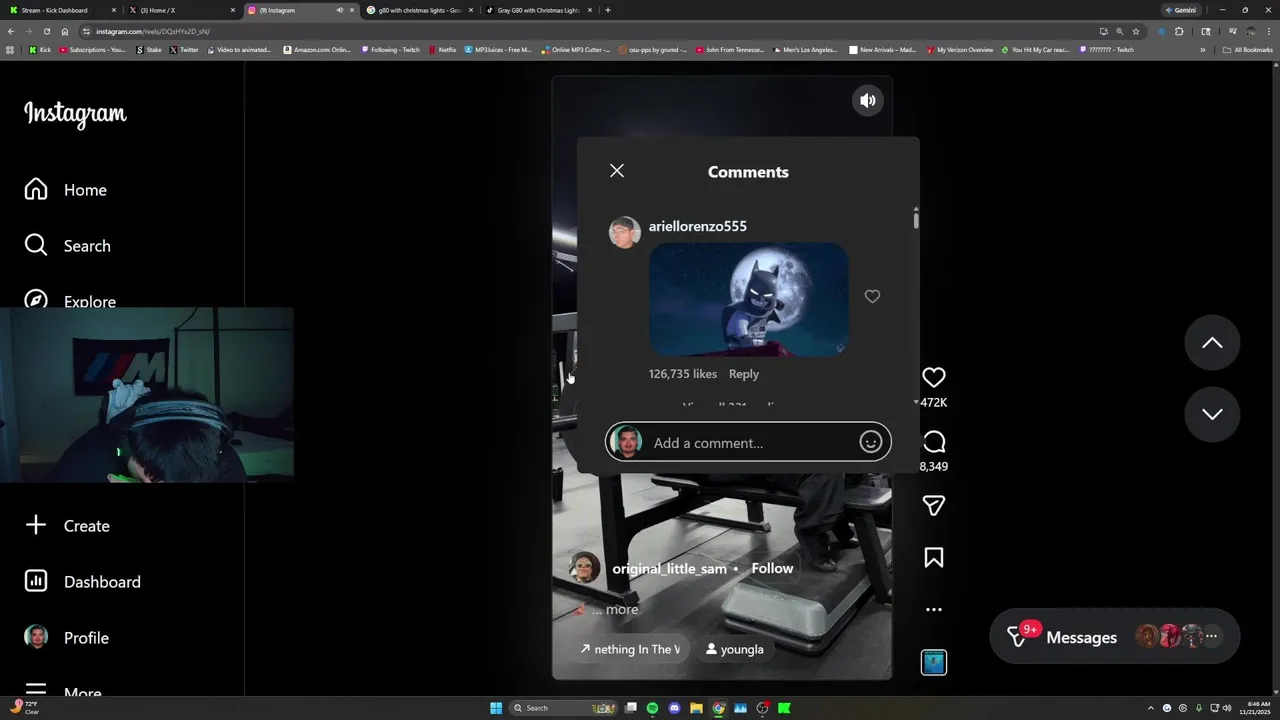
Task: Go to next reel with down chevron
Action: click(x=1212, y=414)
